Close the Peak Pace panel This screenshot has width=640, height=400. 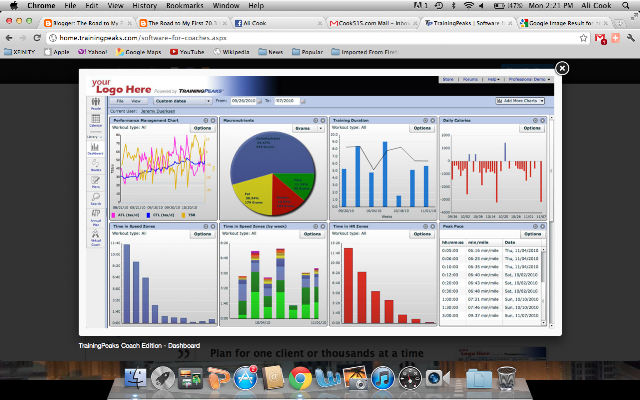tap(542, 226)
